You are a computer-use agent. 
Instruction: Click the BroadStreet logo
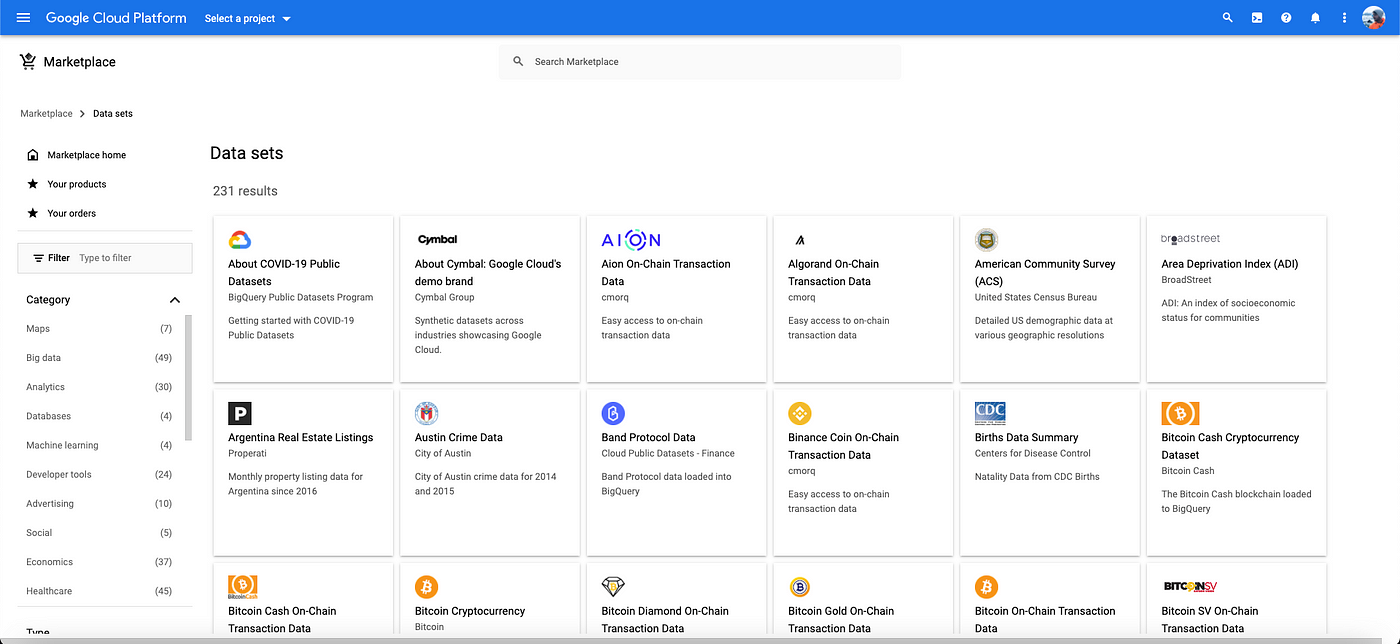(1191, 239)
